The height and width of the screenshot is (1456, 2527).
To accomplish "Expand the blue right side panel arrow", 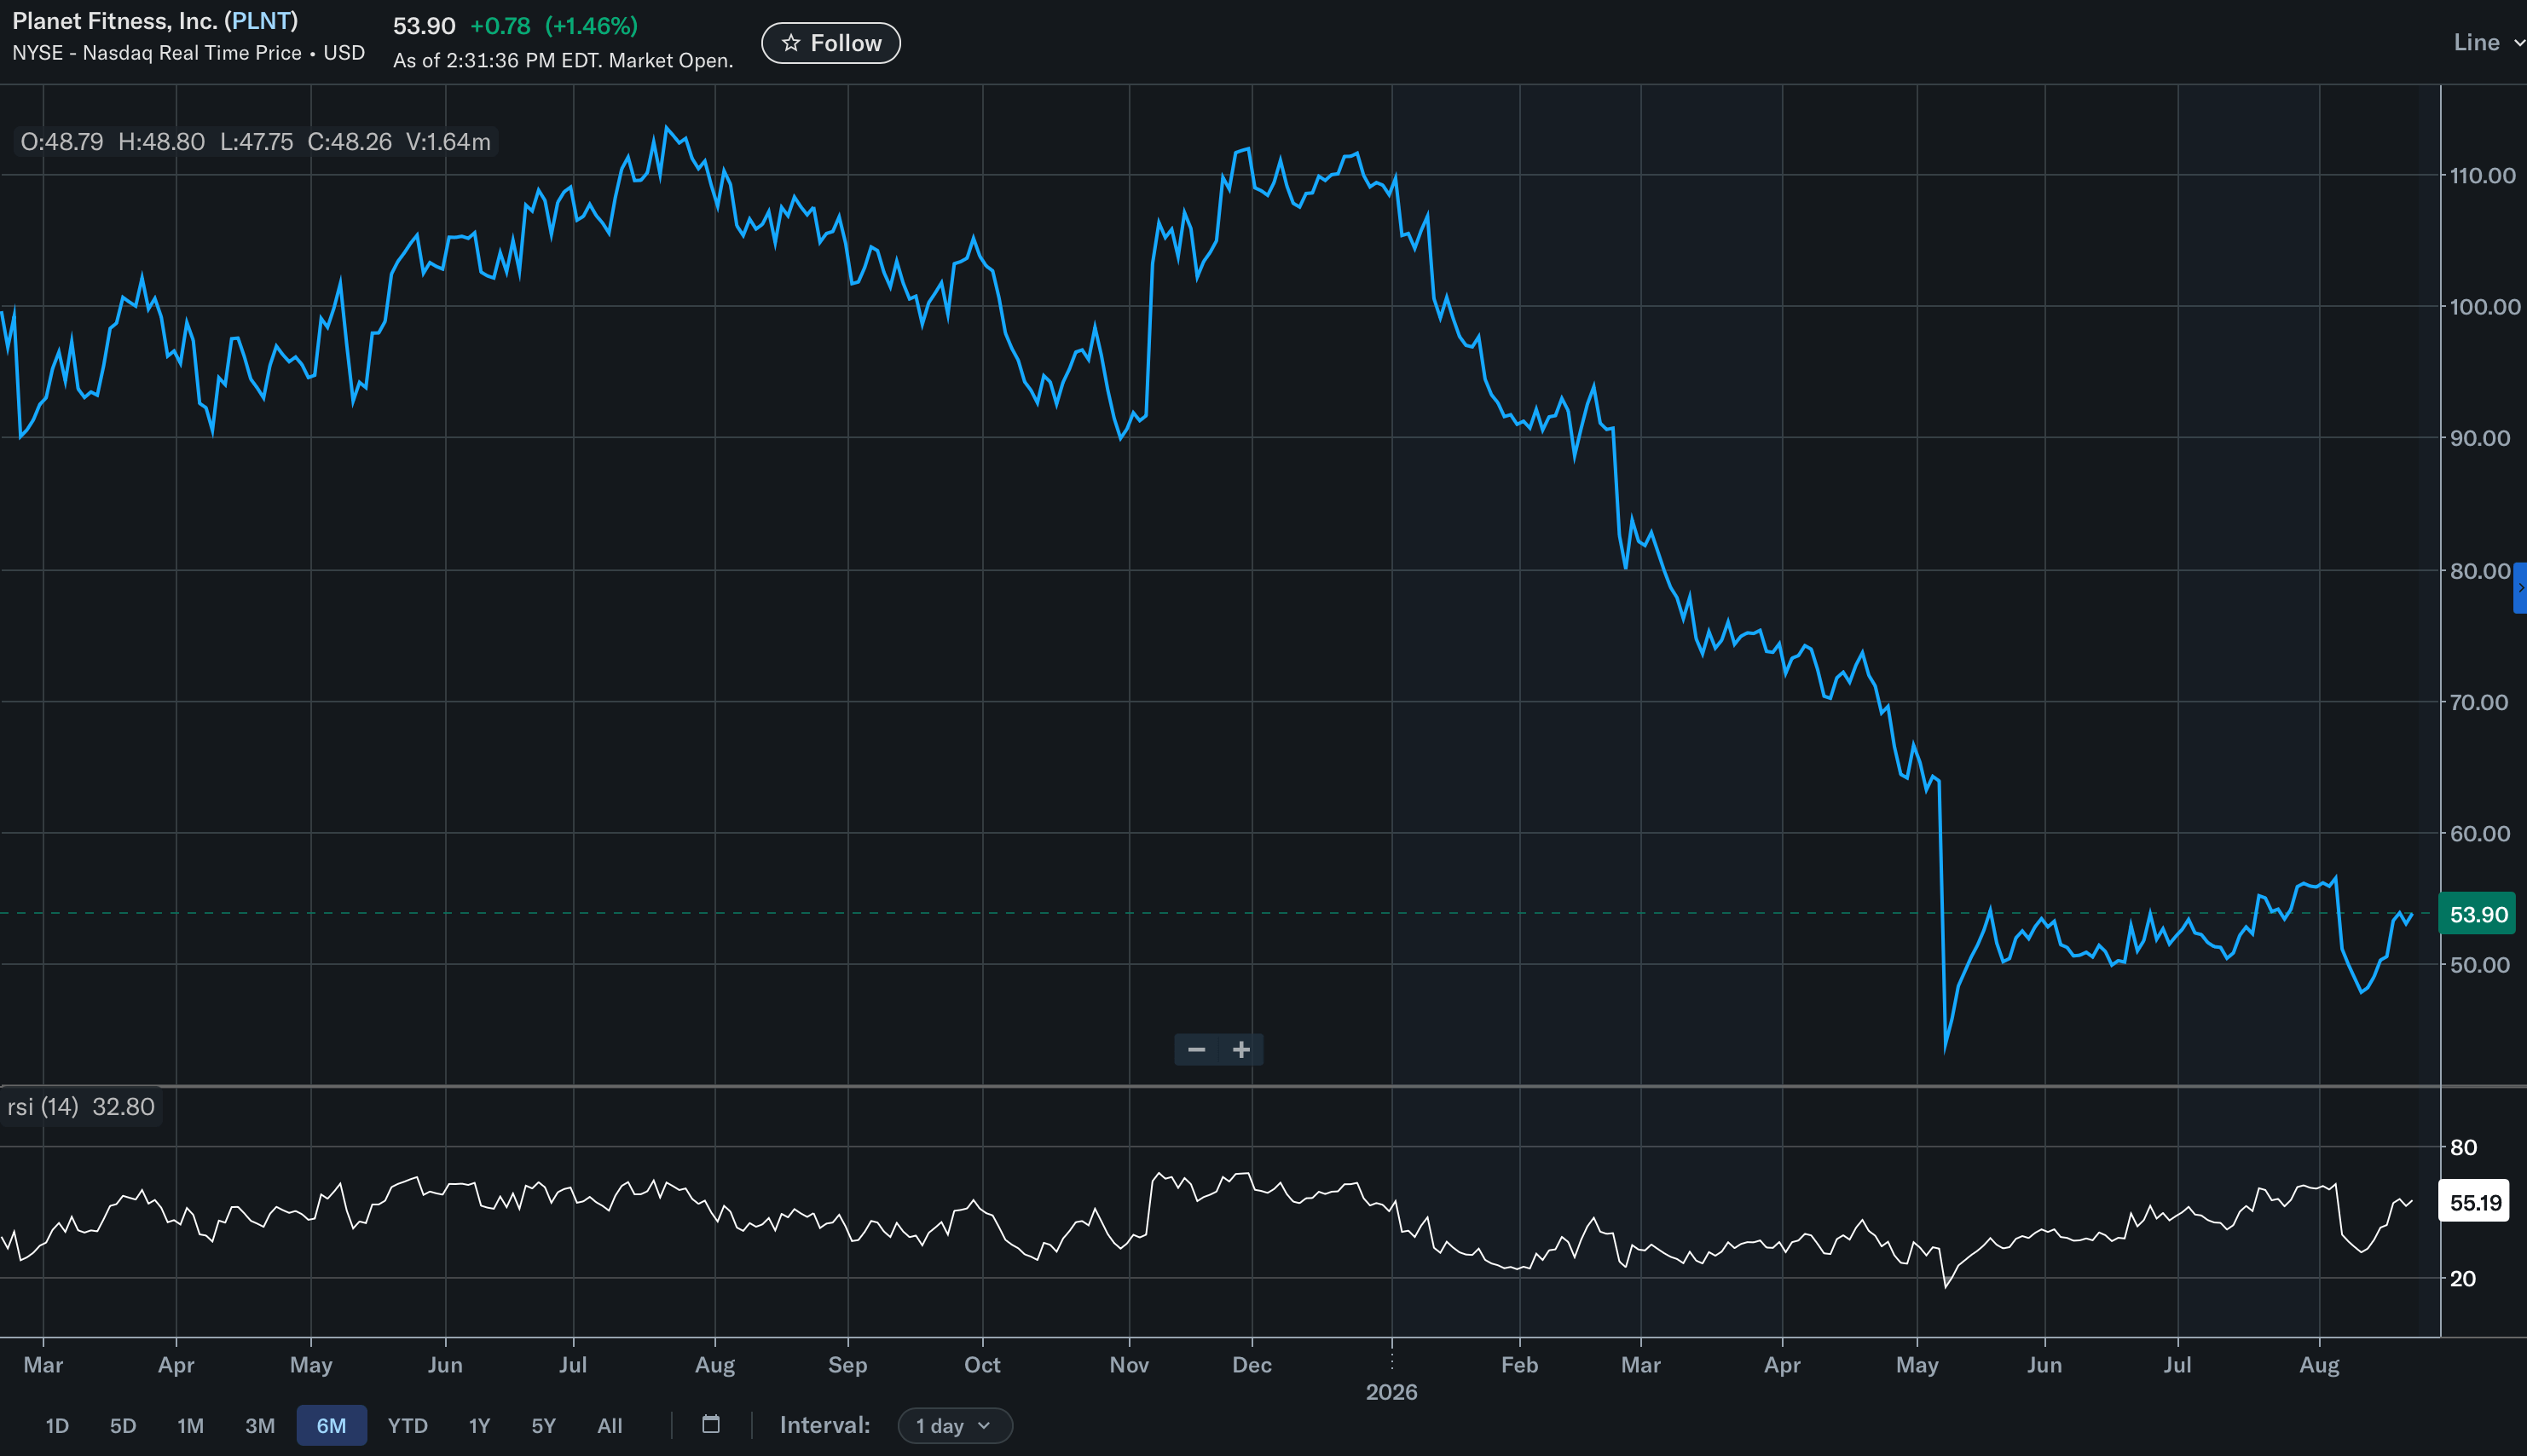I will (x=2520, y=587).
